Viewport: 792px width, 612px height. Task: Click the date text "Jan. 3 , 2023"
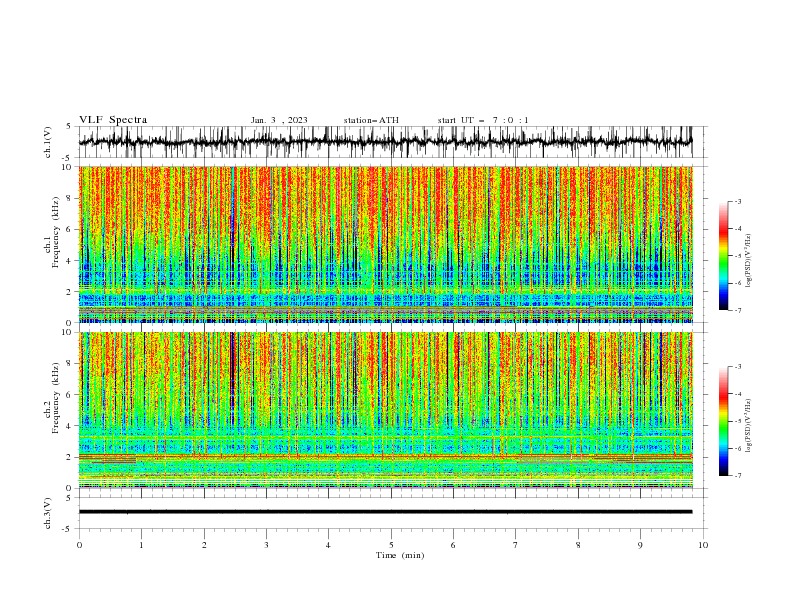(x=279, y=120)
